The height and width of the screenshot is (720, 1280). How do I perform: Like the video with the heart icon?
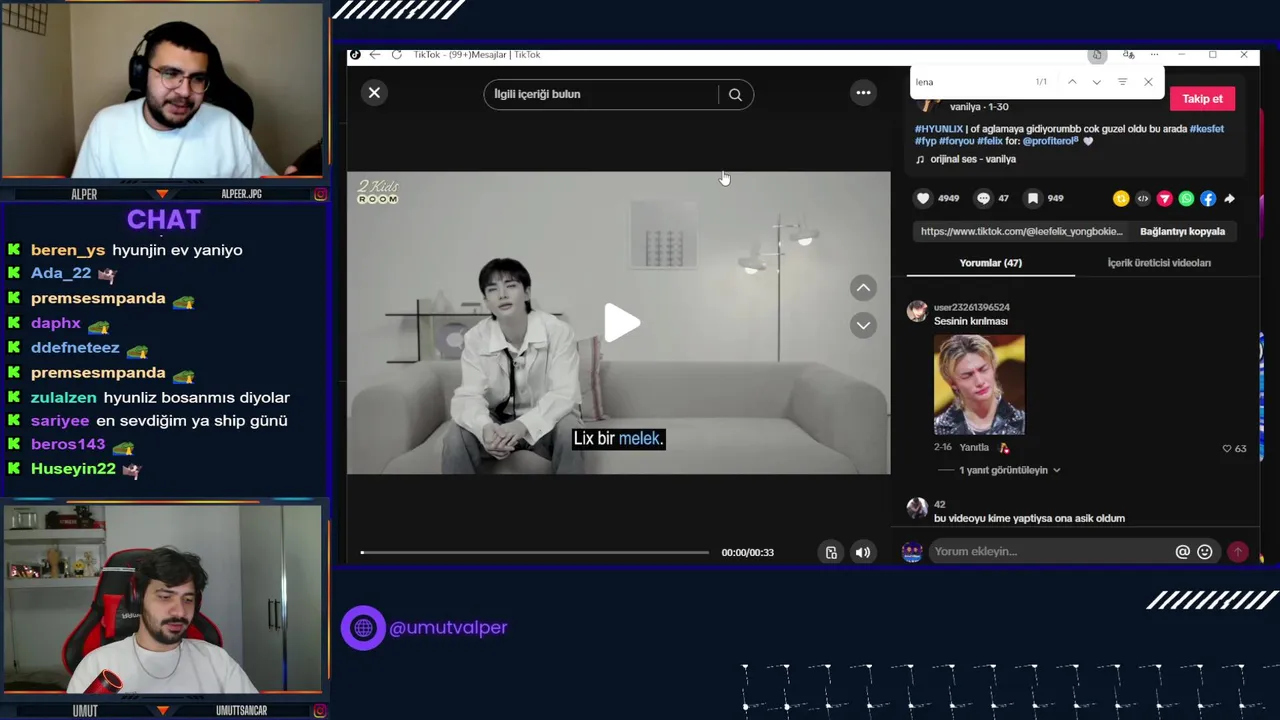[x=923, y=198]
